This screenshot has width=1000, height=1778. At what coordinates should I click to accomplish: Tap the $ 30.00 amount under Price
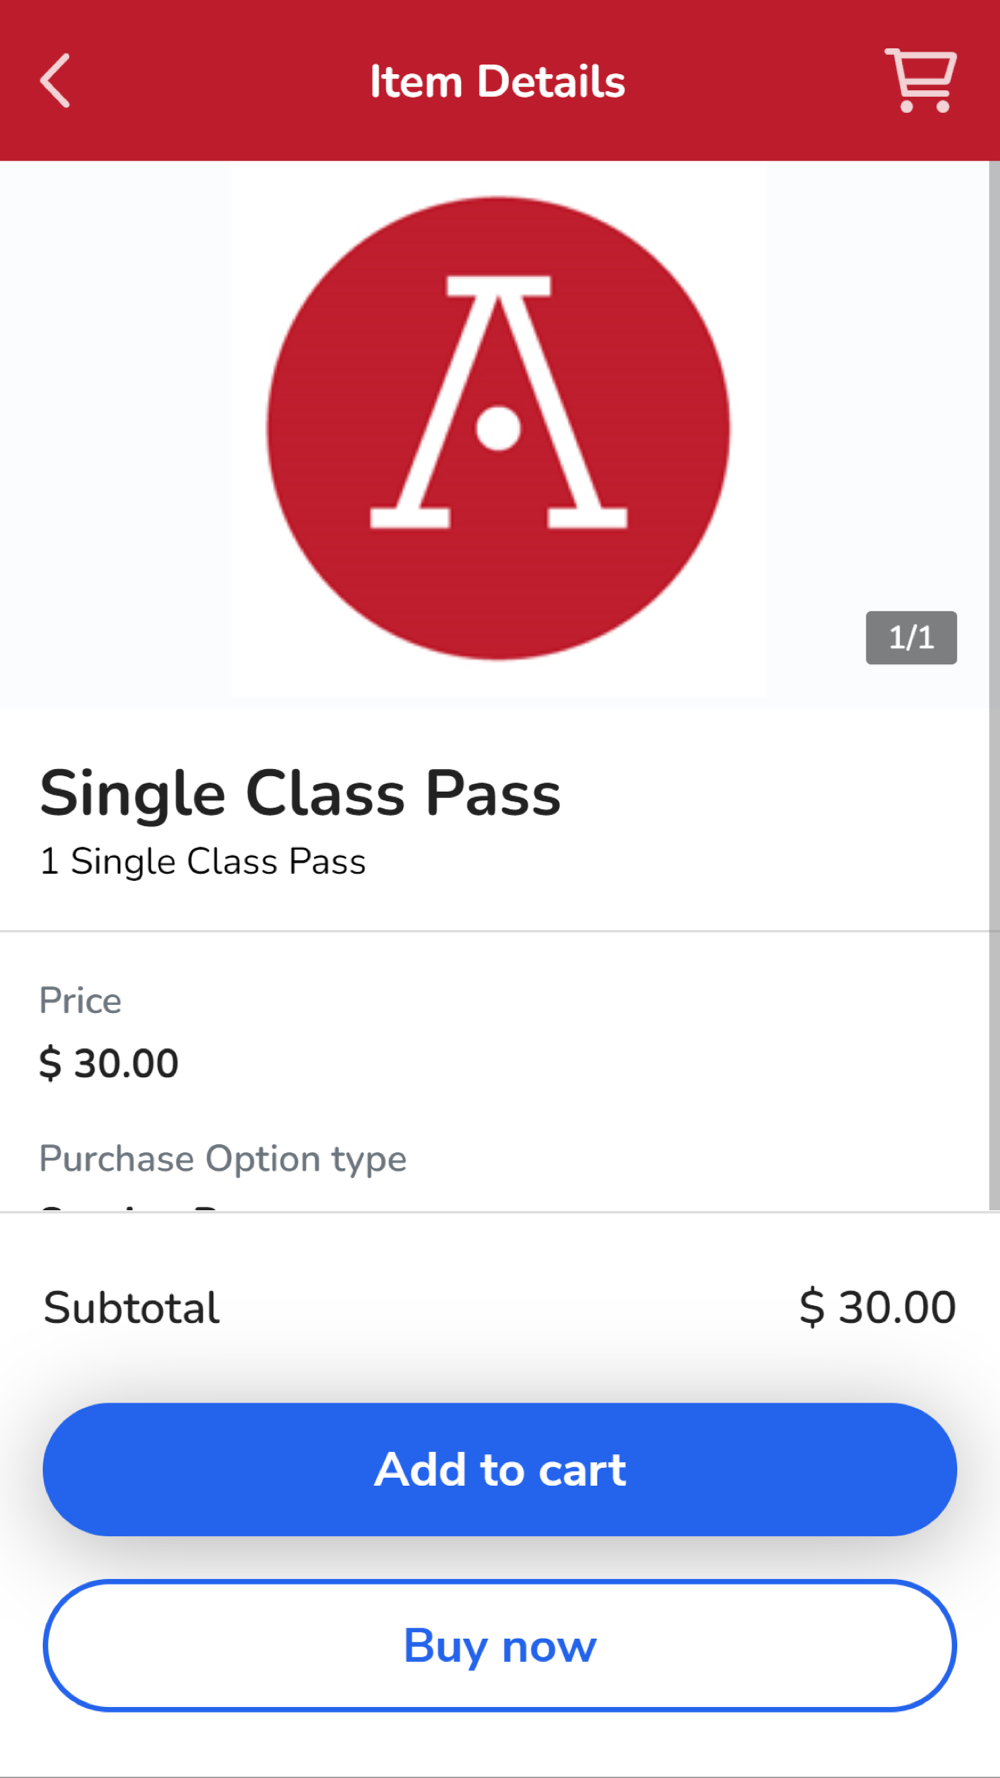[x=109, y=1063]
